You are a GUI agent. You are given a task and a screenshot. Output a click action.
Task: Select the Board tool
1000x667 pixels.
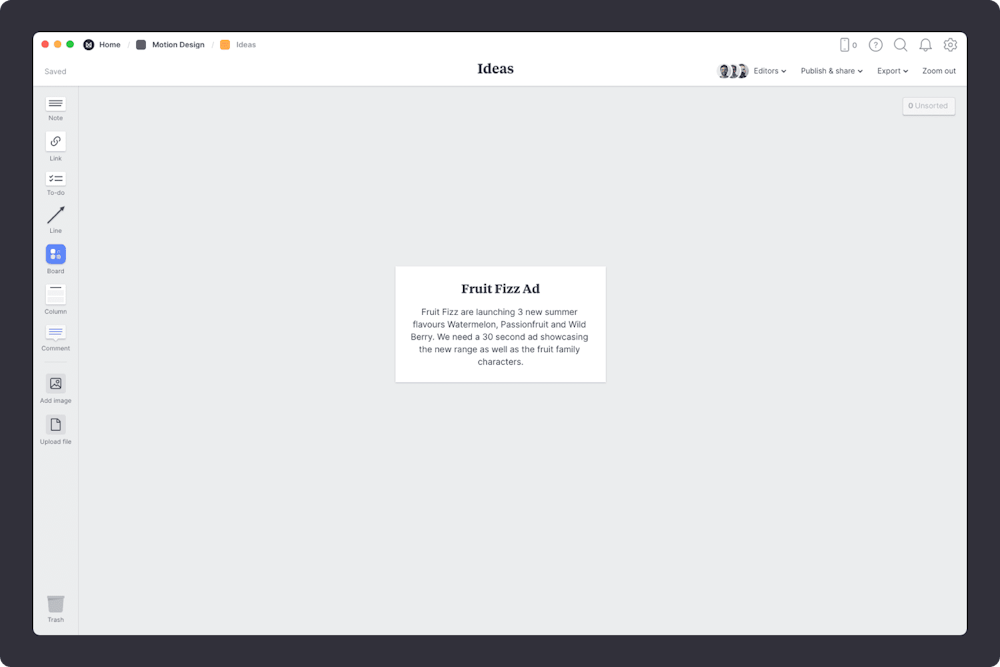pos(55,256)
